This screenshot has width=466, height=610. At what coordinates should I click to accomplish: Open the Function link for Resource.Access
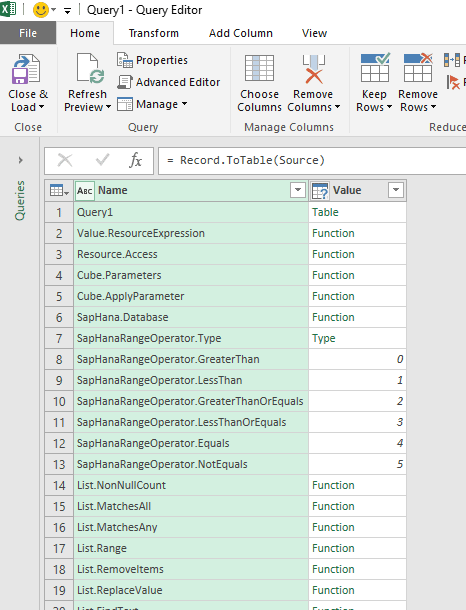point(333,254)
